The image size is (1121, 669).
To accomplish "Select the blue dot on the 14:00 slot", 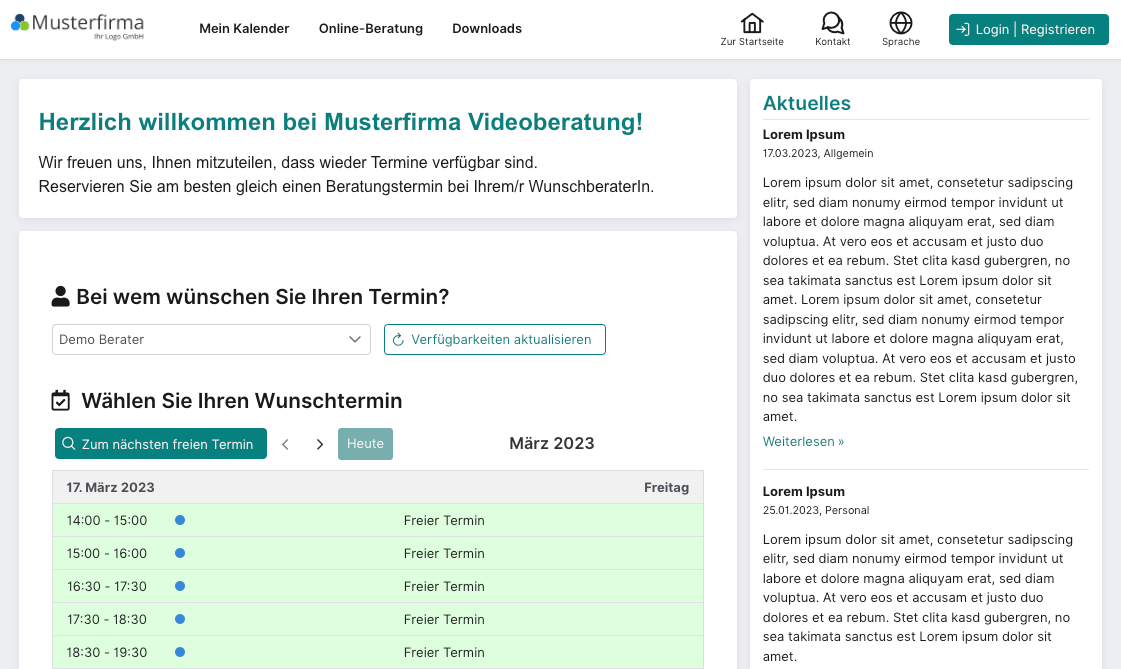I will point(180,520).
